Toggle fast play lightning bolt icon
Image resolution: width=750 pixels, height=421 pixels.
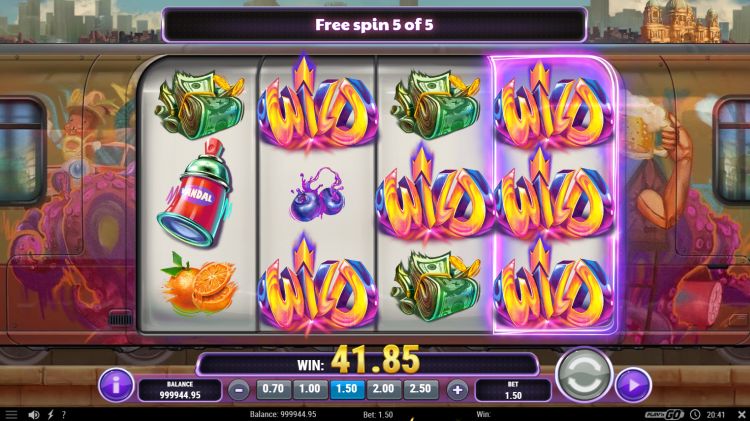pos(50,414)
